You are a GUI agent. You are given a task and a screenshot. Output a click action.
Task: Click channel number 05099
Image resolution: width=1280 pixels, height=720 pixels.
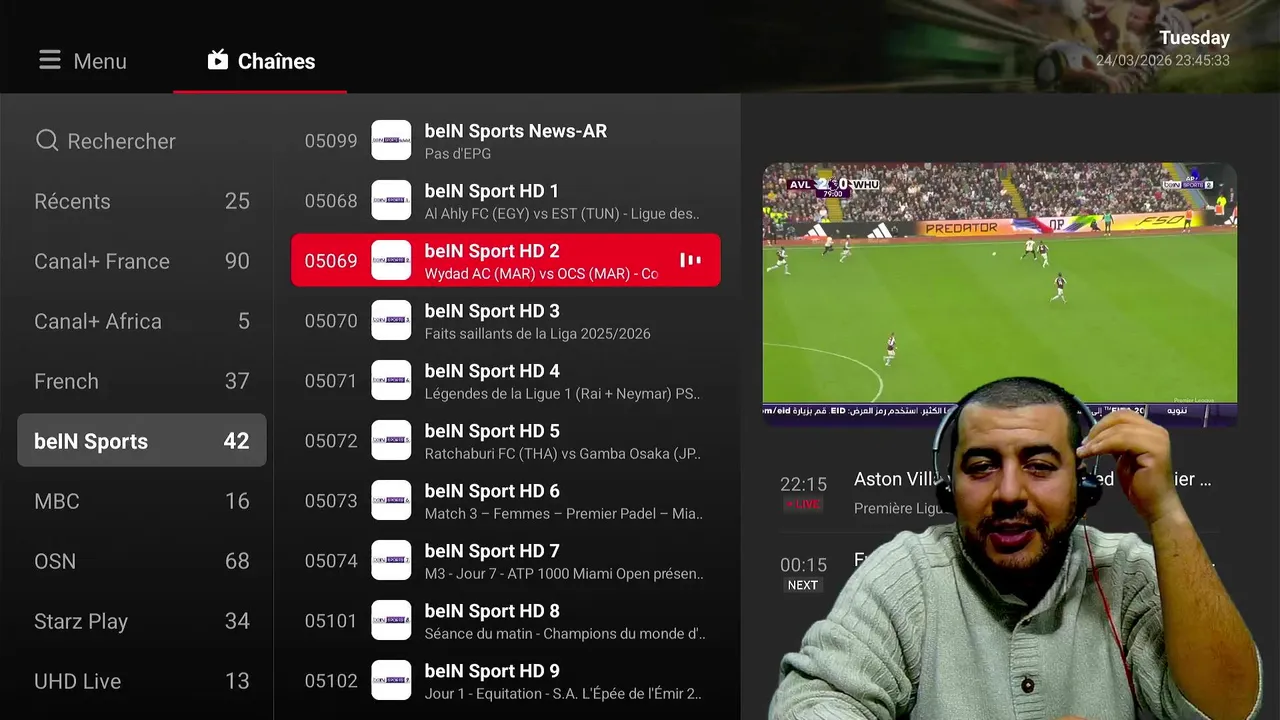coord(331,141)
